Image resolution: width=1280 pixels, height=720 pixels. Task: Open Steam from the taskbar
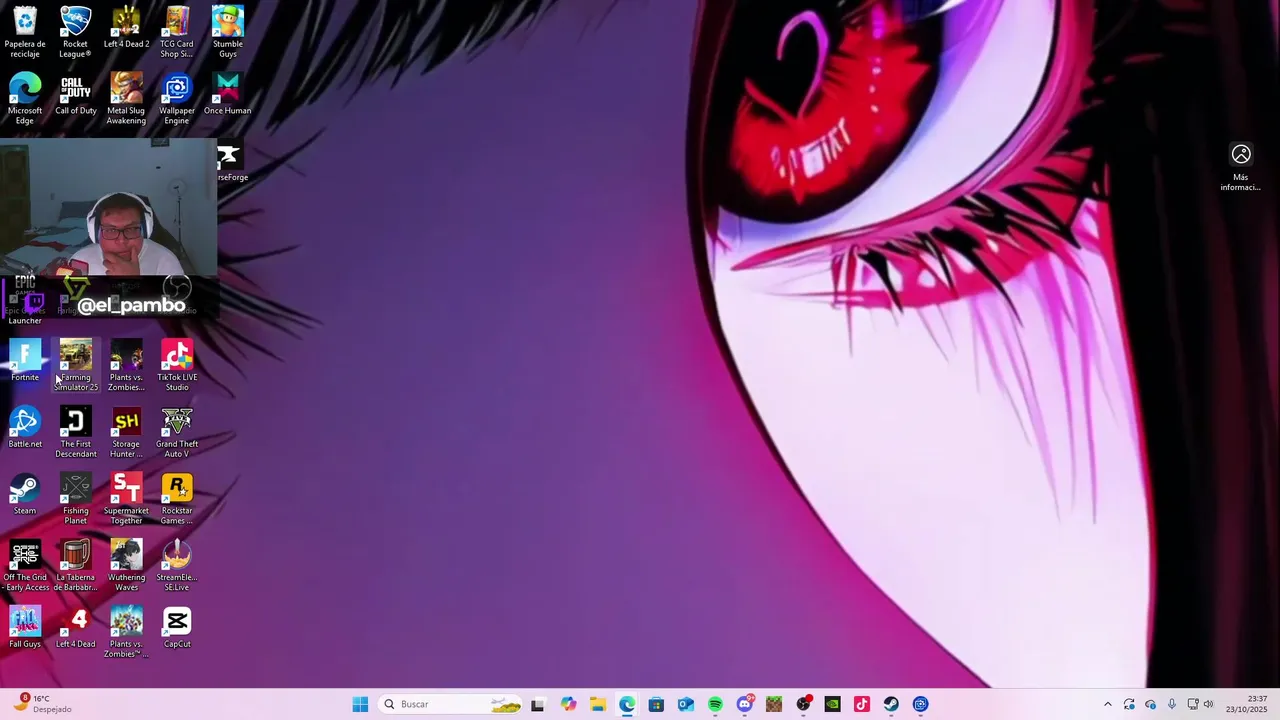click(x=891, y=704)
